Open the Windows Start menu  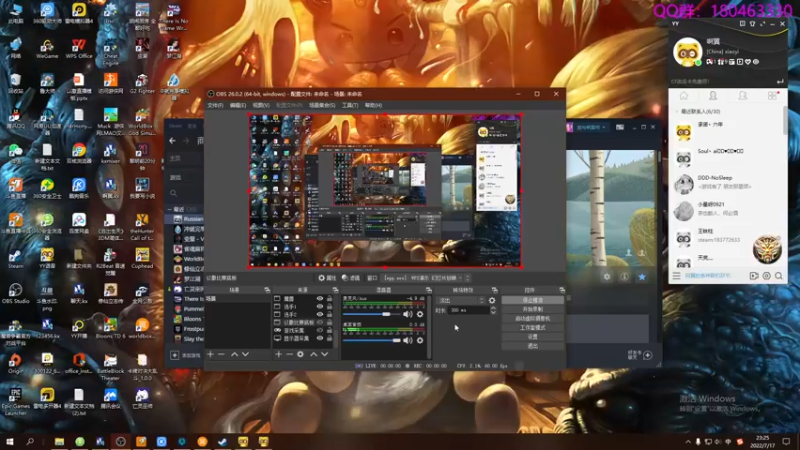pos(9,441)
